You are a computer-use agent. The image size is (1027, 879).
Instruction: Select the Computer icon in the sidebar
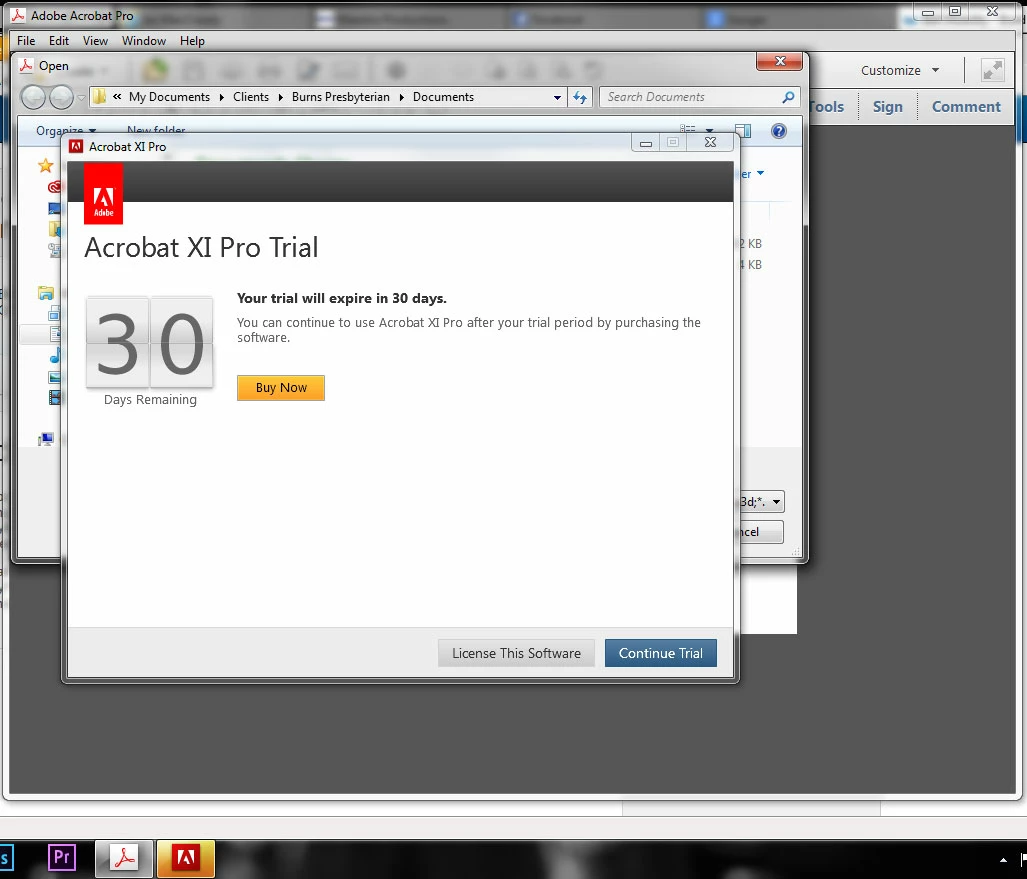pyautogui.click(x=46, y=439)
